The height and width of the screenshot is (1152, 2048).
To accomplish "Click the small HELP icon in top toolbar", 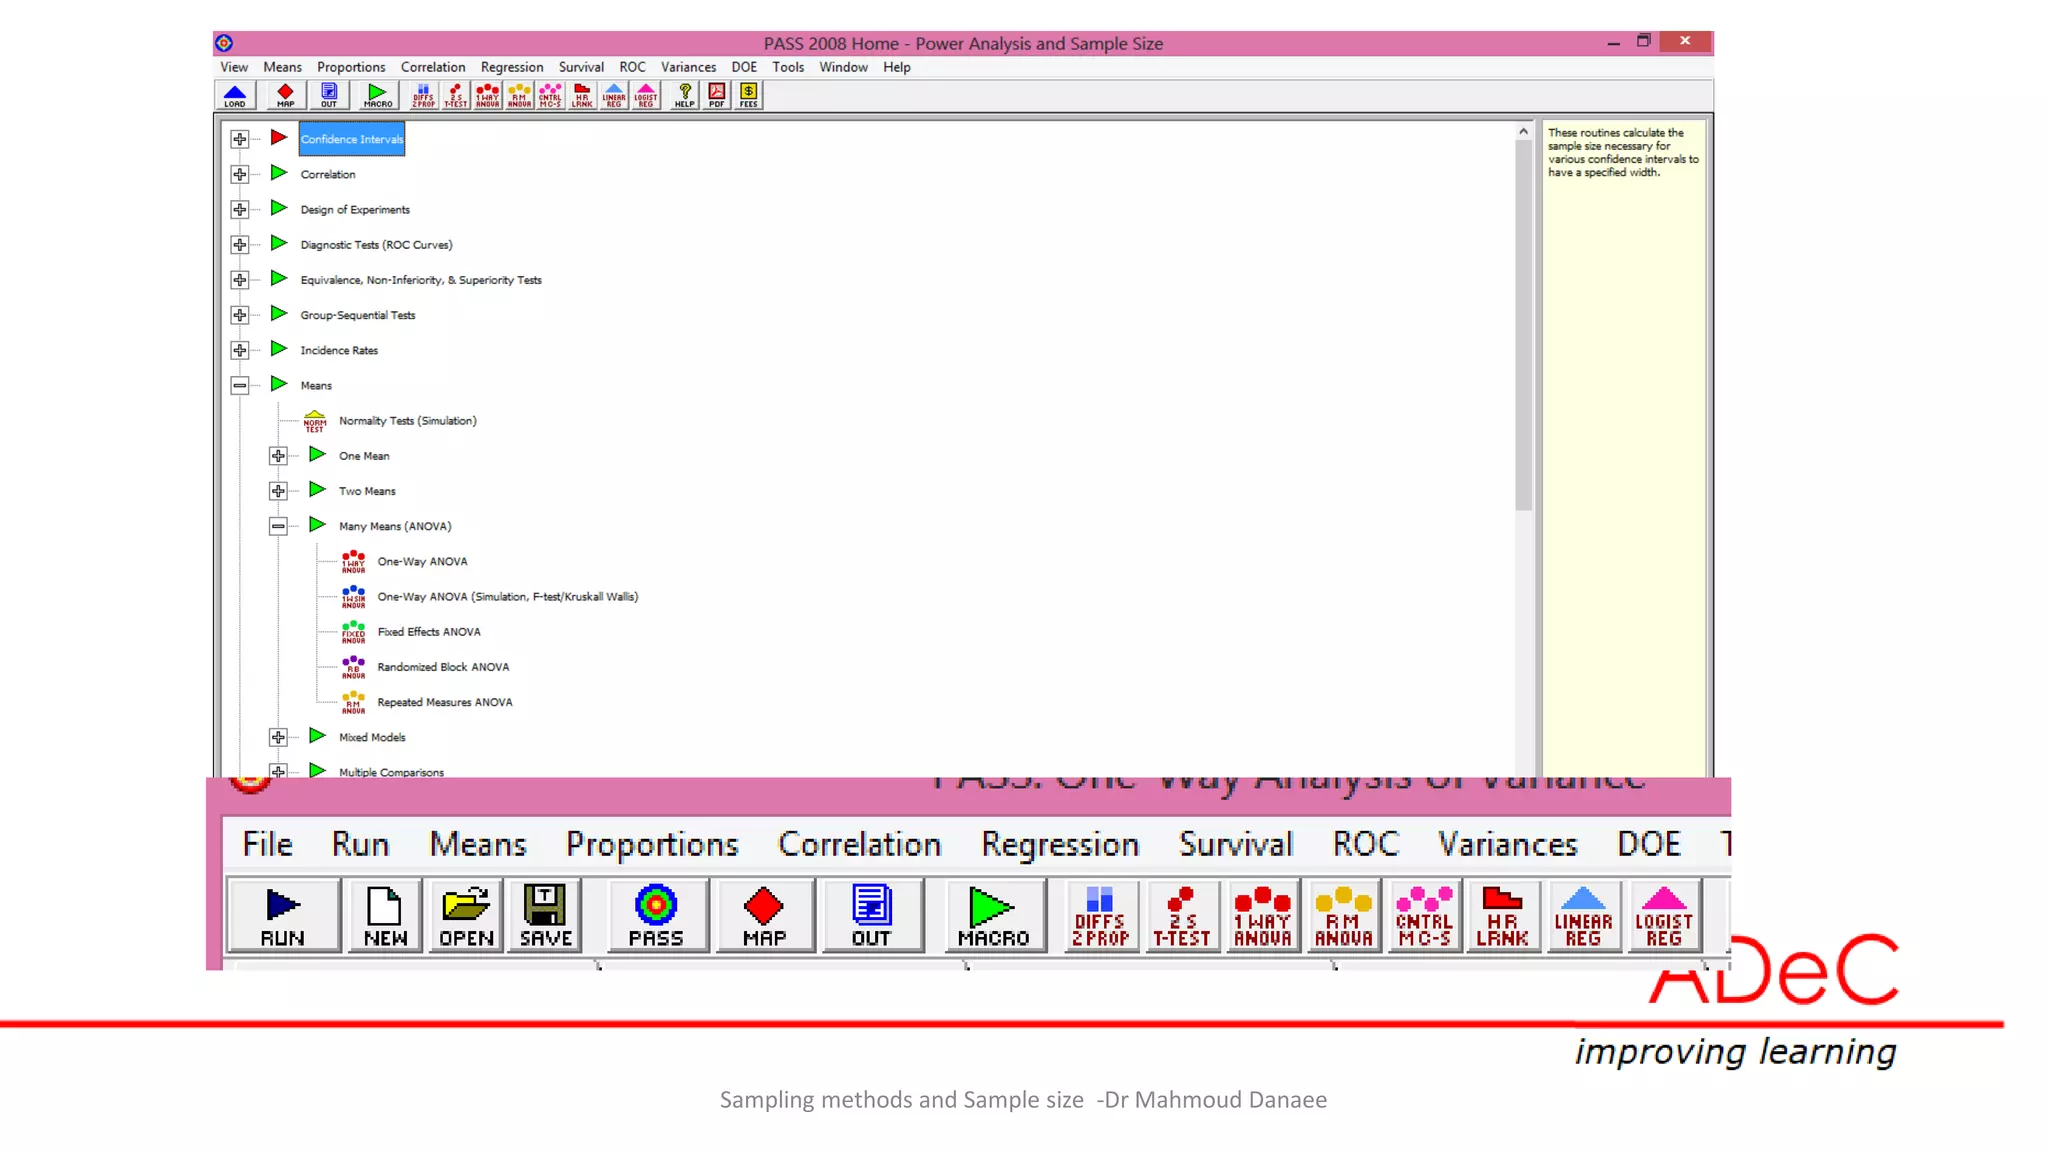I will [684, 95].
